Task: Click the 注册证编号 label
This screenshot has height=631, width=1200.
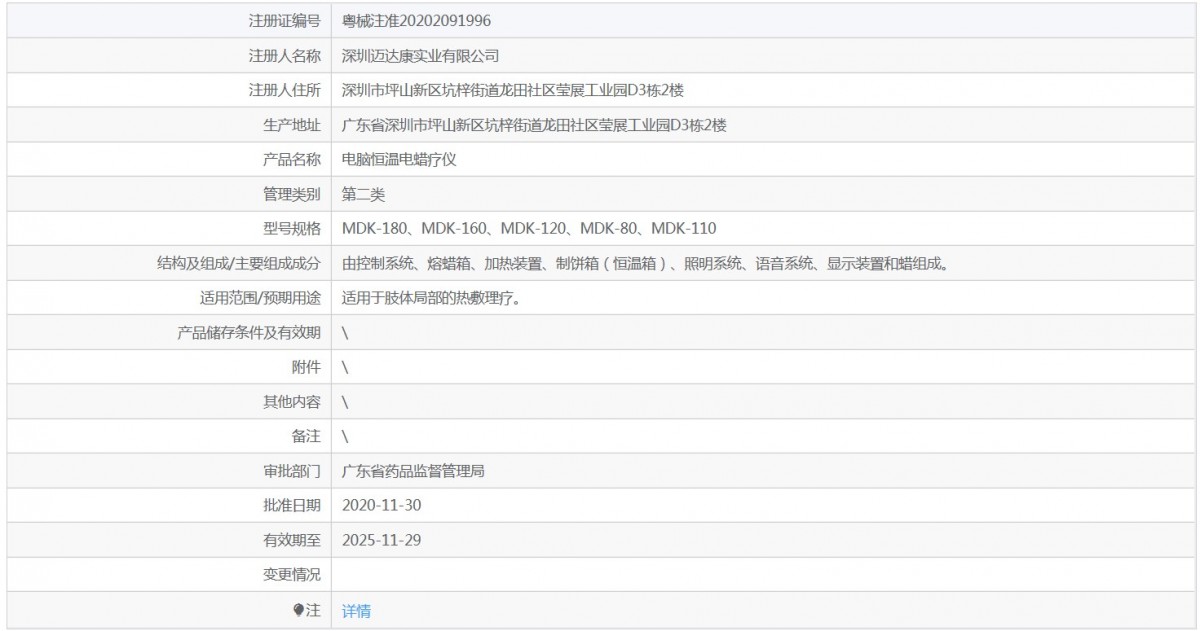Action: (x=284, y=21)
